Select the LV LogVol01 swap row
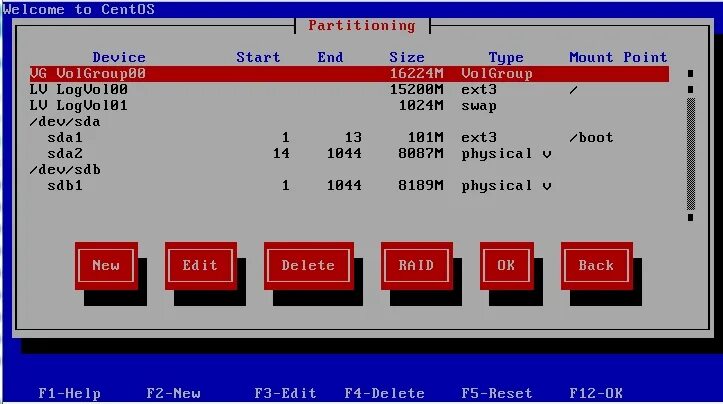 pos(349,106)
